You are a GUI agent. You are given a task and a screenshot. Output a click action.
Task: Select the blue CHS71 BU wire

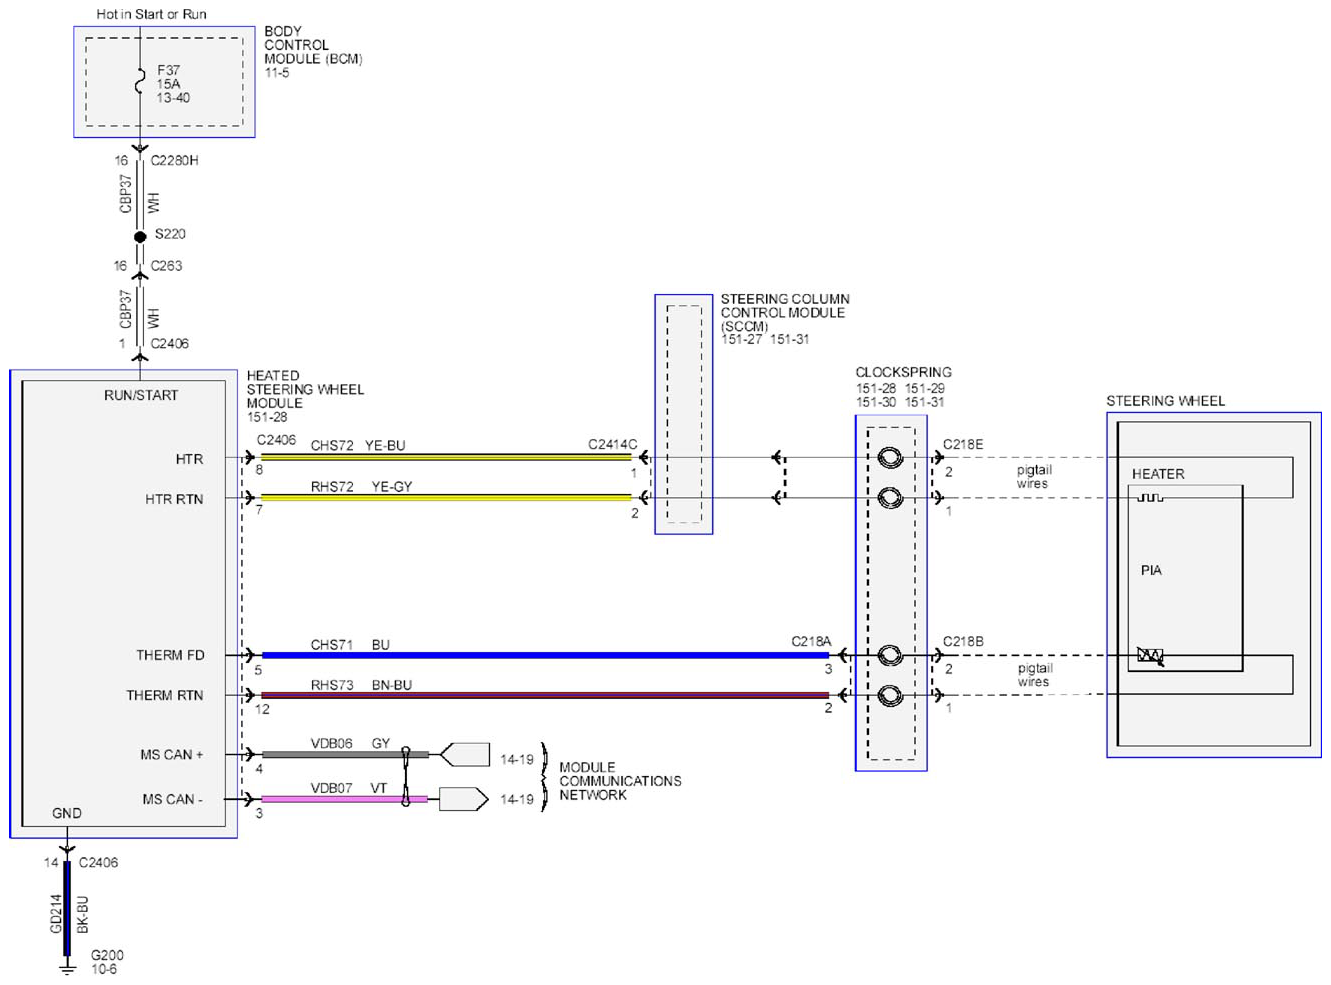point(545,655)
